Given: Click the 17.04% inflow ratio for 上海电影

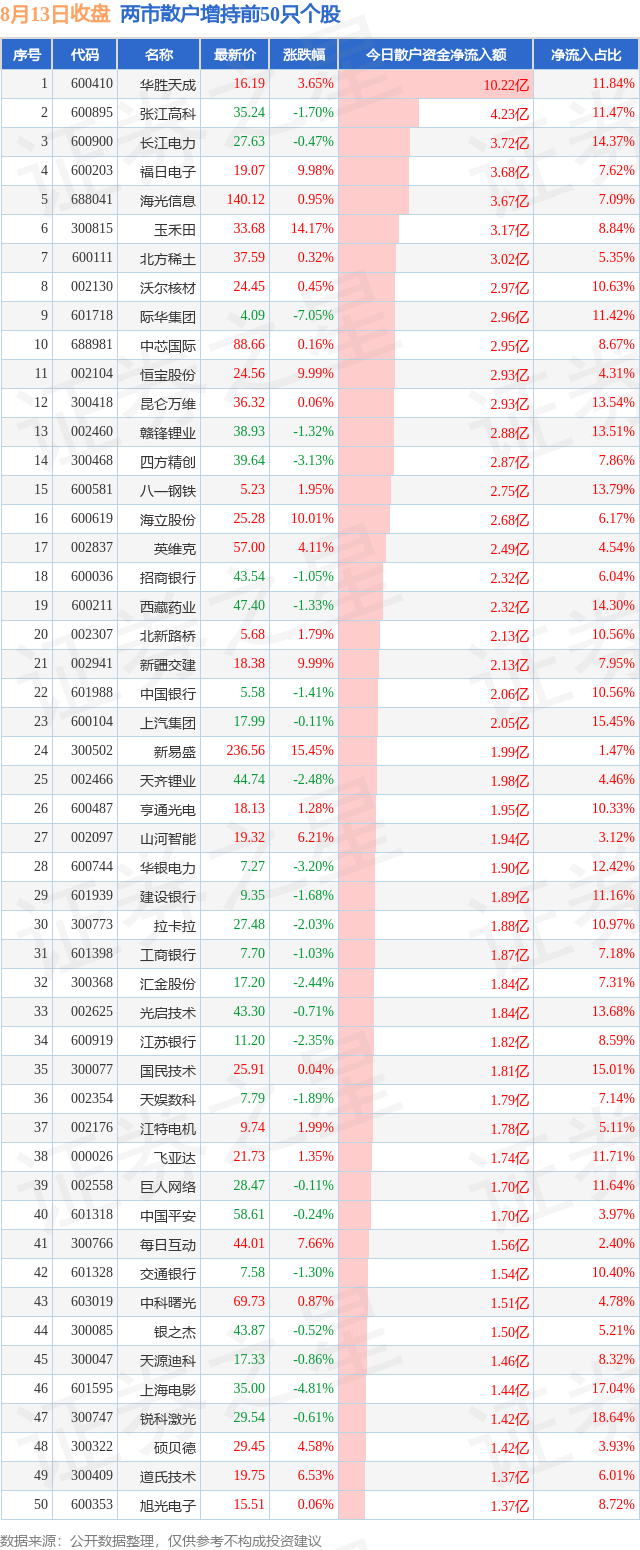Looking at the screenshot, I should pyautogui.click(x=614, y=1389).
